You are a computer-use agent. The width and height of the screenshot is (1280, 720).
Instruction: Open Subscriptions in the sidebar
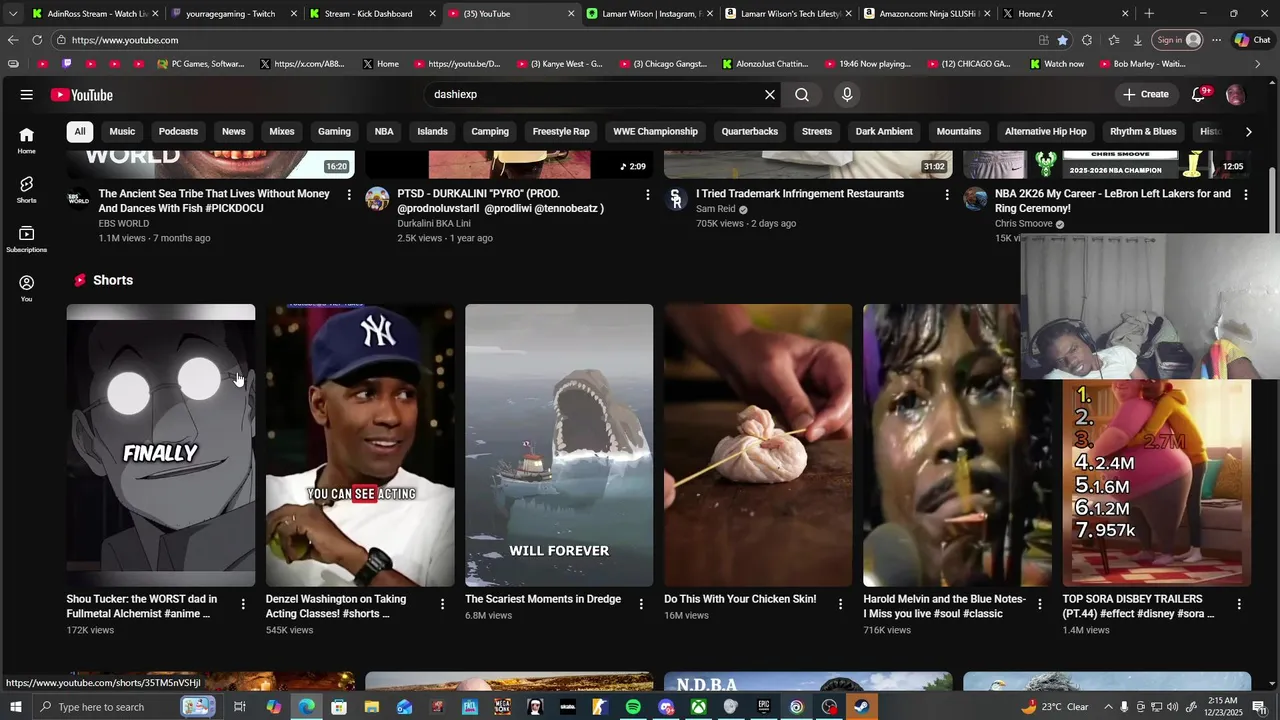[26, 239]
